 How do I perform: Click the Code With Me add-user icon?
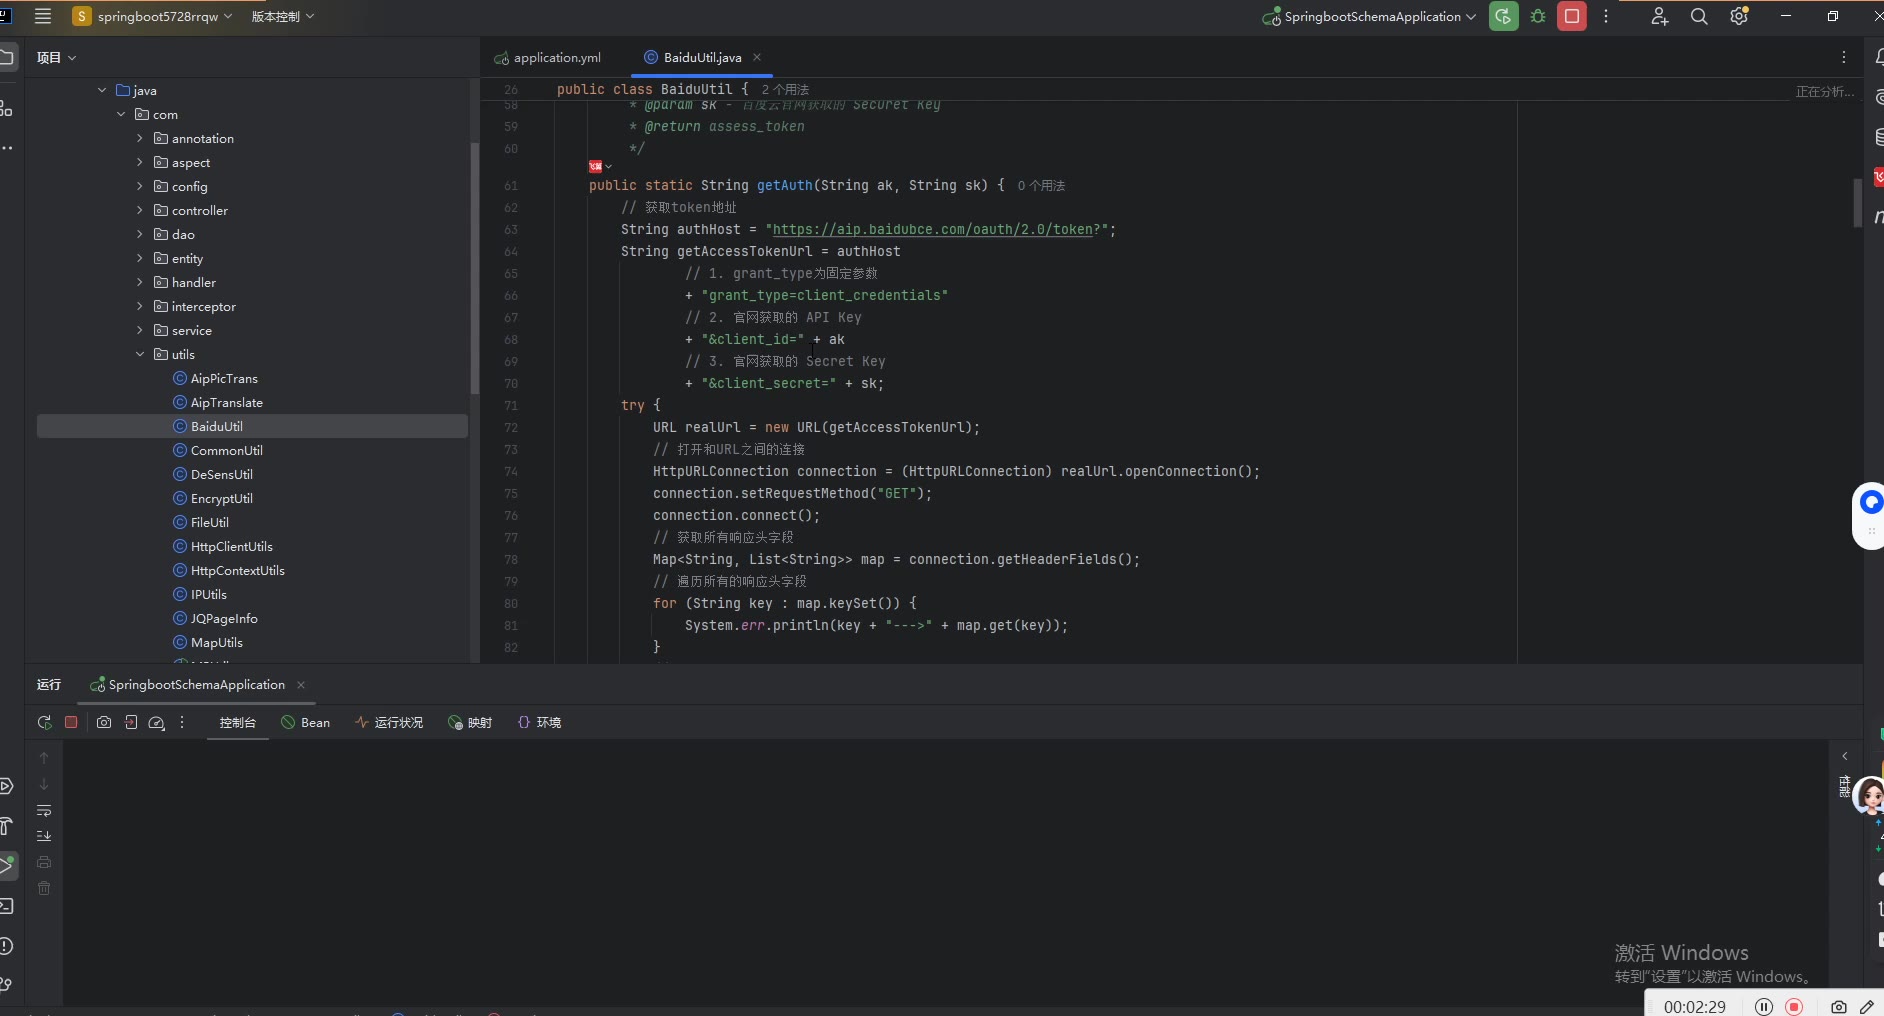point(1660,16)
